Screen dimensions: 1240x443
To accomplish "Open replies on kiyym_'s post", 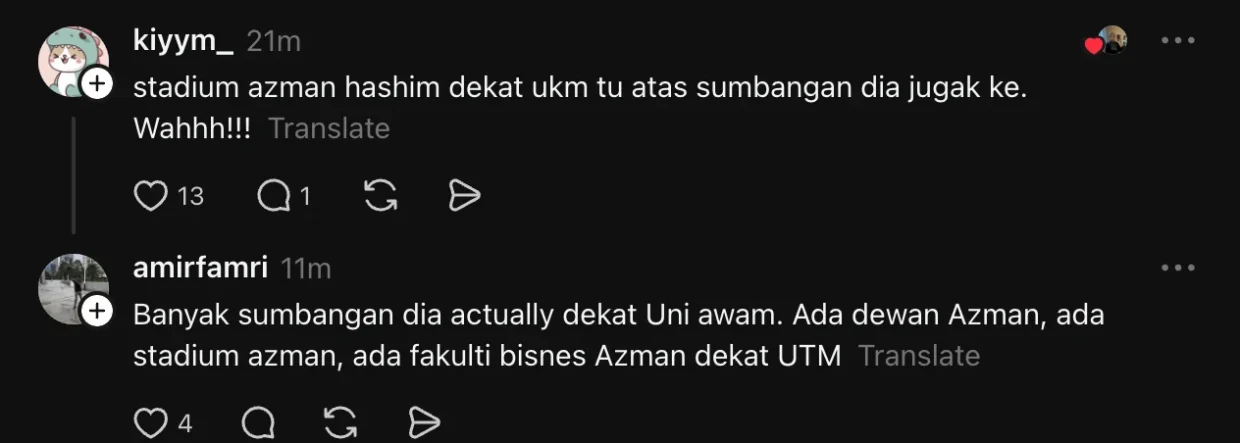I will click(272, 197).
